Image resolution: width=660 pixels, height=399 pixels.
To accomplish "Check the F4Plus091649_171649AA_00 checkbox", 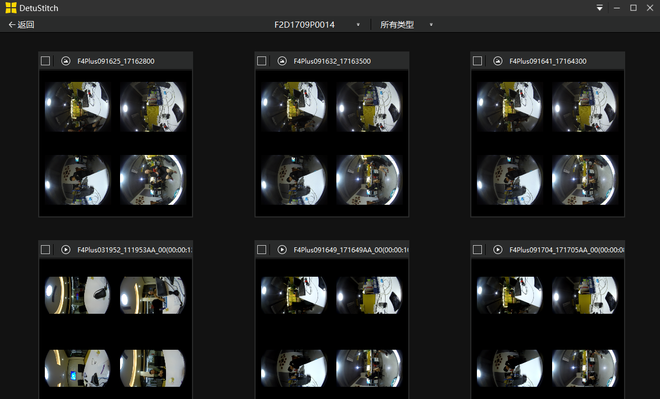I will (x=261, y=250).
